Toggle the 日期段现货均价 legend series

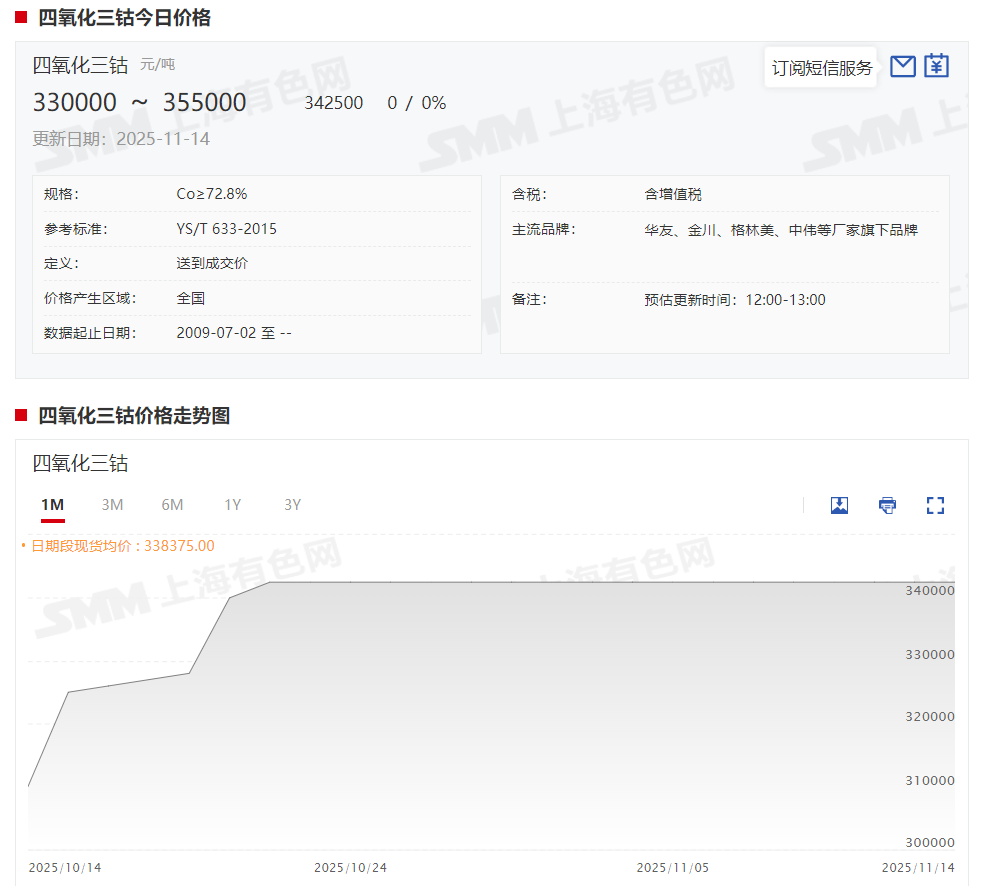pos(118,546)
